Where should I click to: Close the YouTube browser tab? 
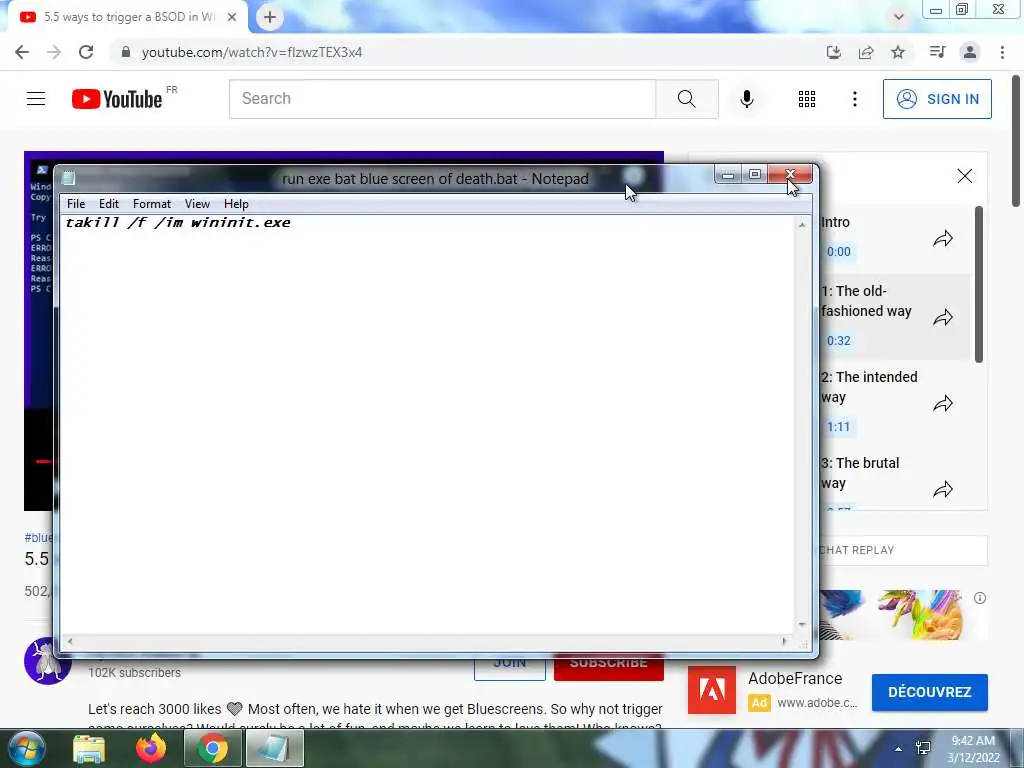(232, 17)
